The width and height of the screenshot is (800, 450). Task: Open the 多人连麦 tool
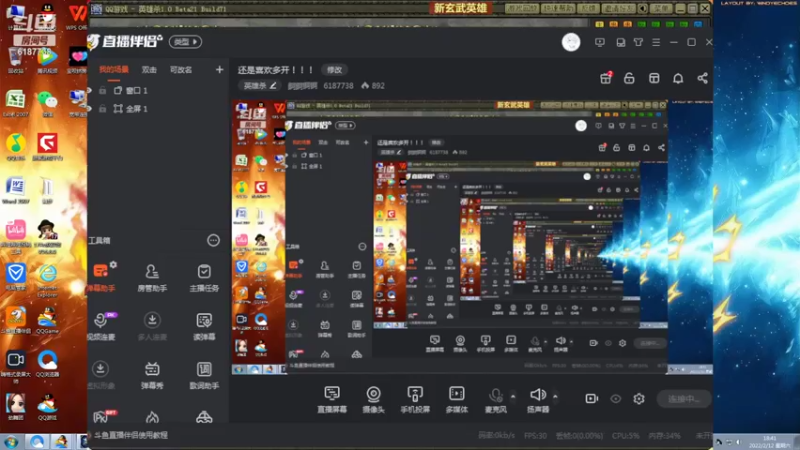coord(152,327)
